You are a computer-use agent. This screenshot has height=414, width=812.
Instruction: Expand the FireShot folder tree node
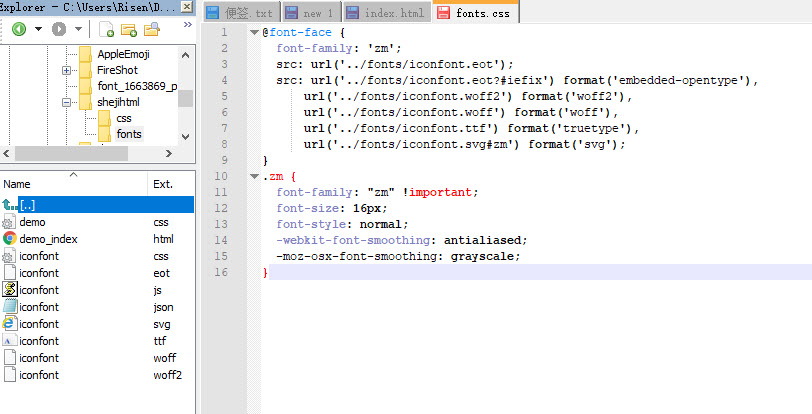click(66, 70)
